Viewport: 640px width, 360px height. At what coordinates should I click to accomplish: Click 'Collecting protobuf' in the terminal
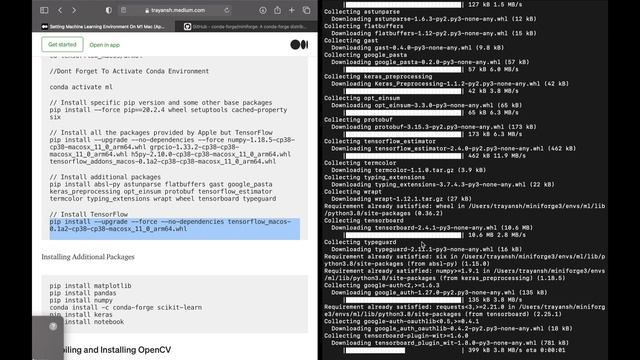pyautogui.click(x=358, y=120)
